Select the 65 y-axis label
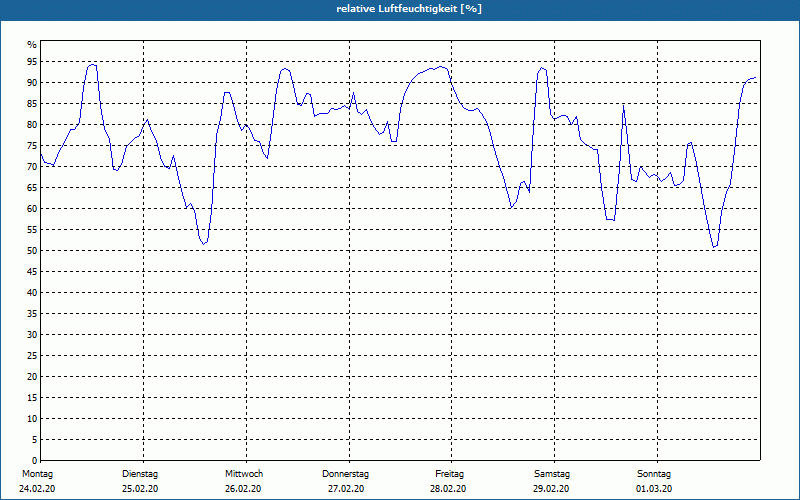 click(x=32, y=188)
